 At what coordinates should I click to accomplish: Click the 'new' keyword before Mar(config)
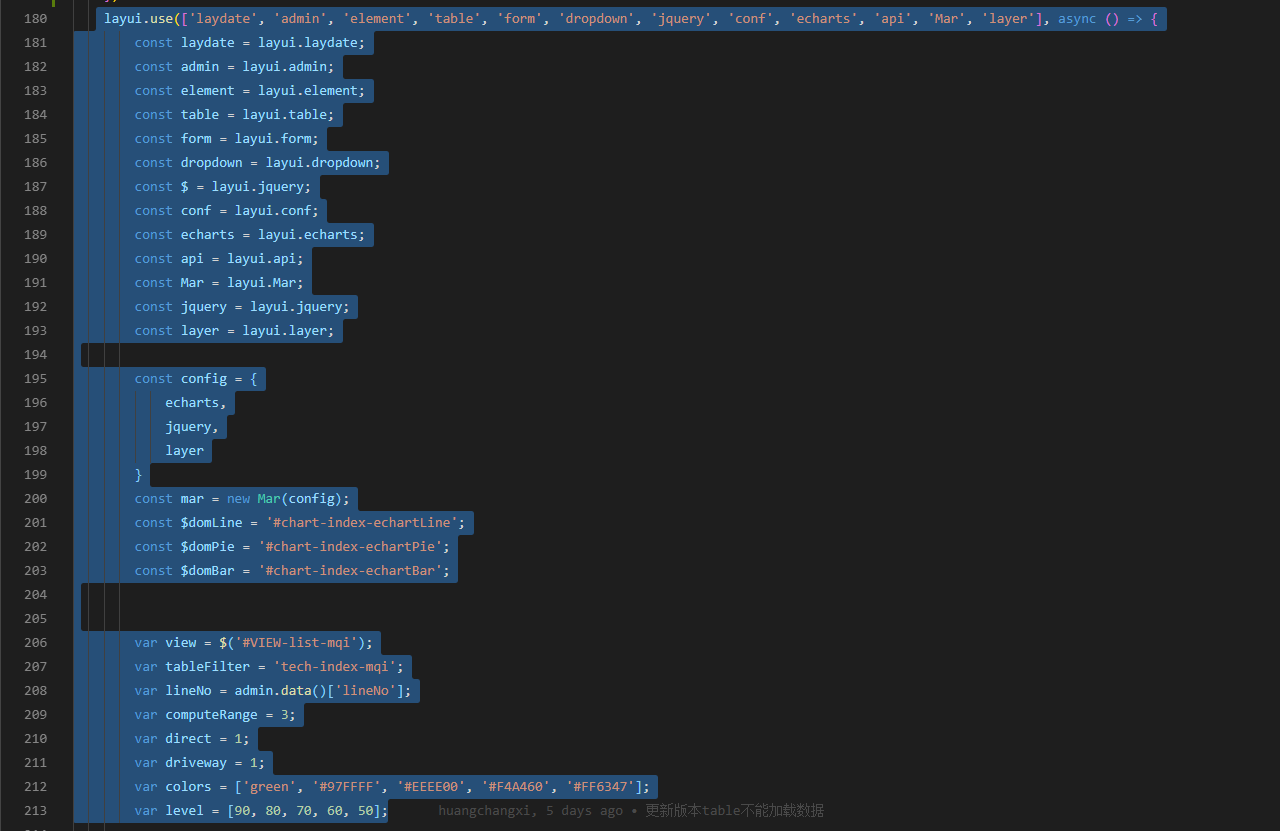(x=239, y=499)
